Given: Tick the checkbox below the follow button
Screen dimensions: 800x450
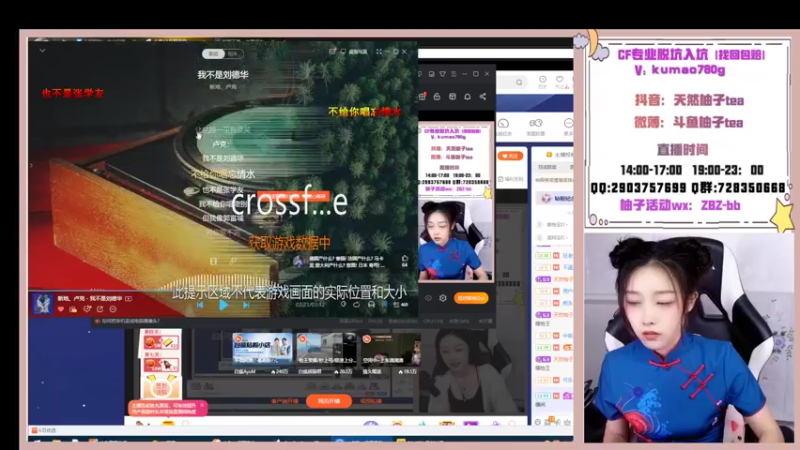Looking at the screenshot, I should [501, 179].
